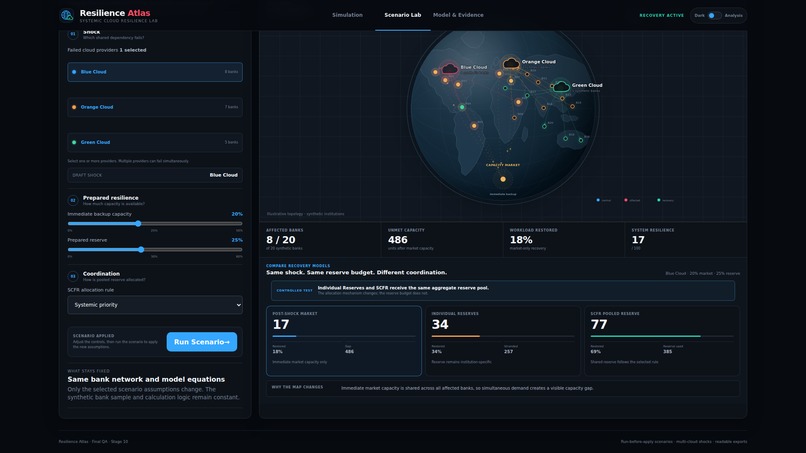Click the 25% prepared reserve value

[236, 240]
